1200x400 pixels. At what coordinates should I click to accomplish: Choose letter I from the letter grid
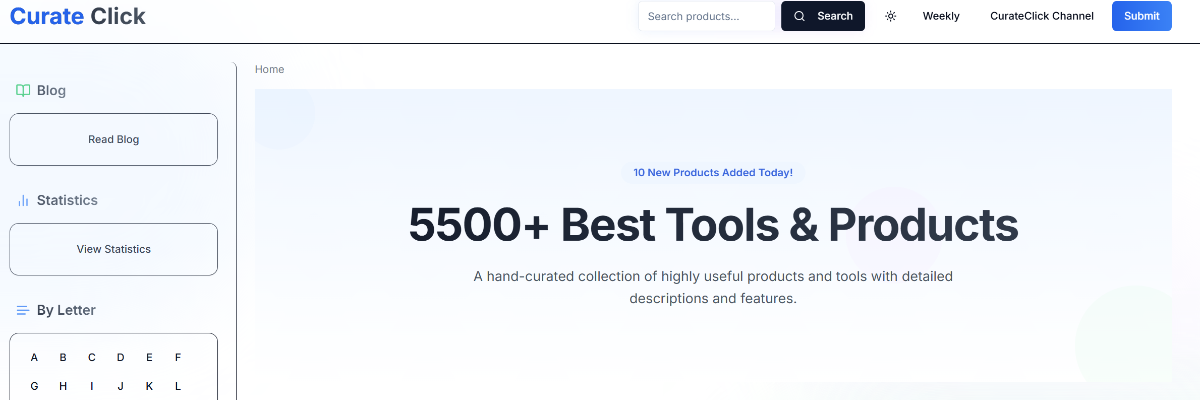click(x=91, y=386)
